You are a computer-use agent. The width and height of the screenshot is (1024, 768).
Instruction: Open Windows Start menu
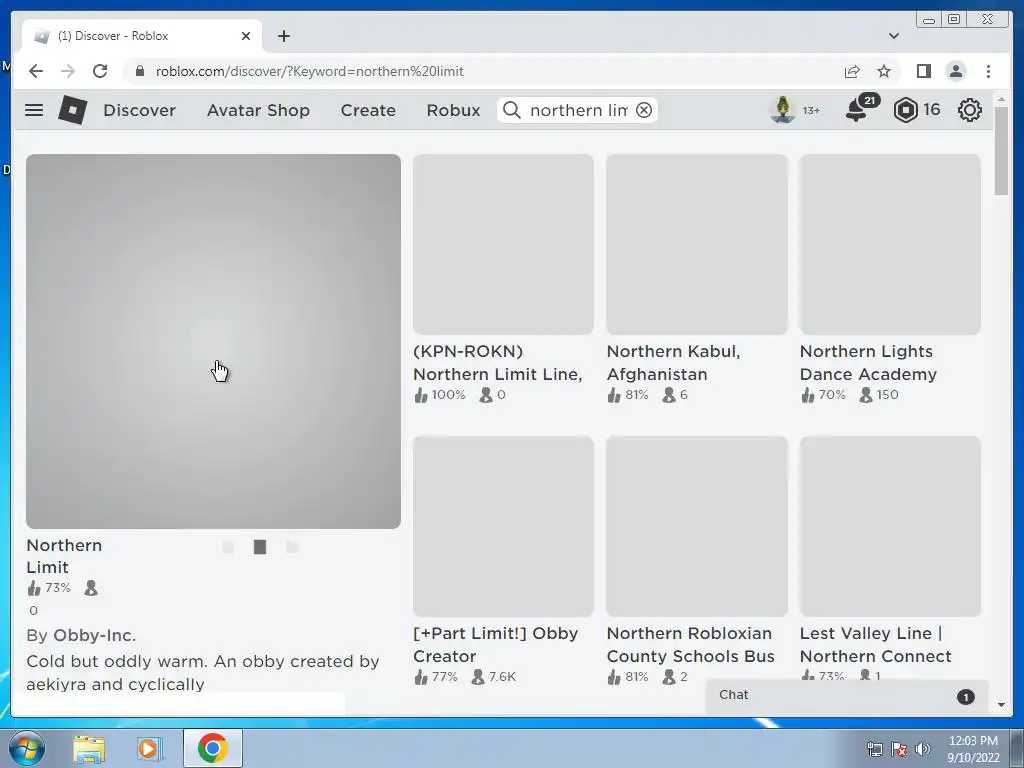coord(26,748)
